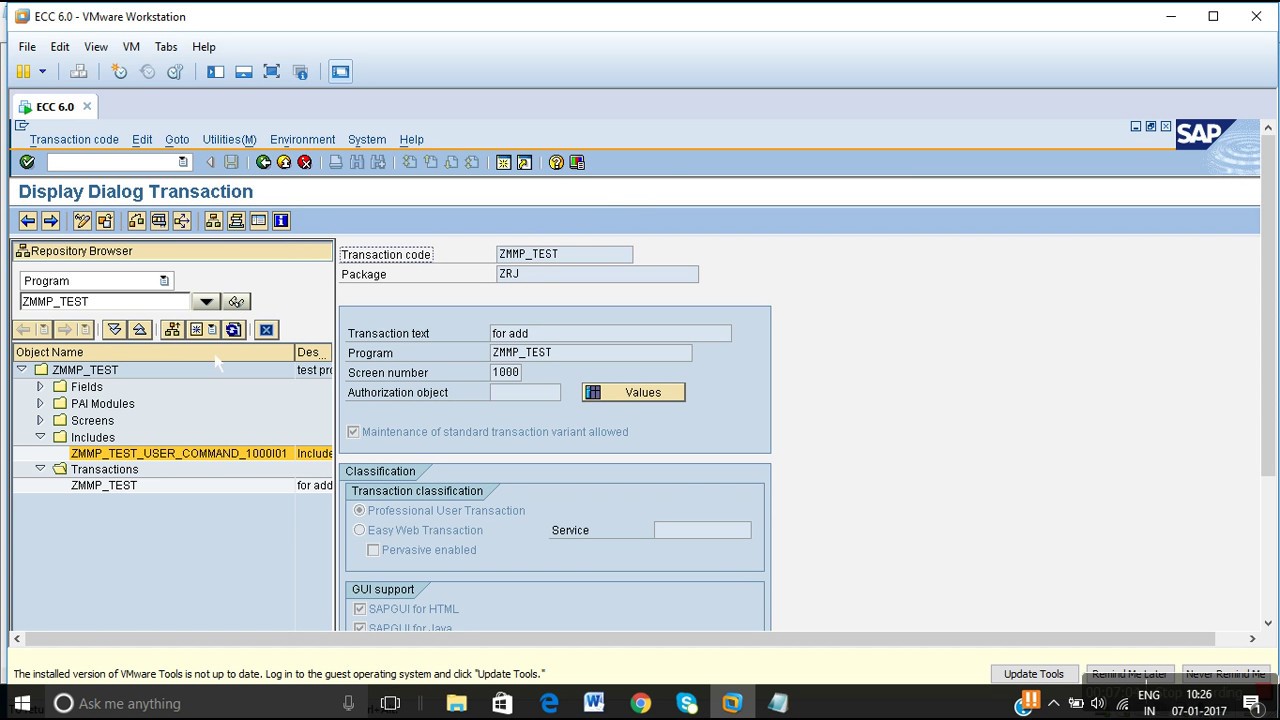
Task: Open the Program object type dropdown
Action: tap(164, 281)
